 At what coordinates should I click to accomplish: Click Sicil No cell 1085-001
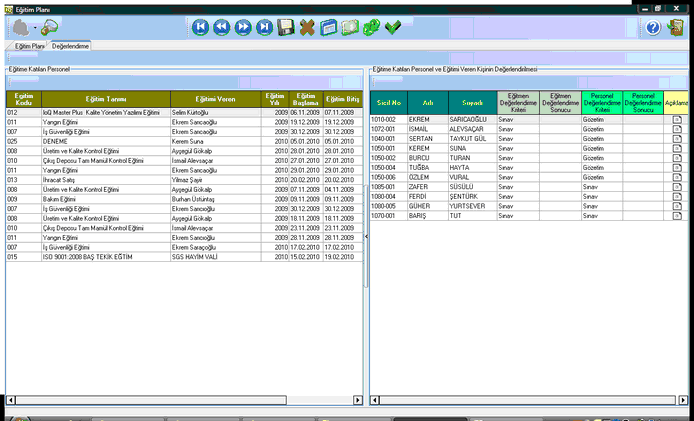click(389, 187)
